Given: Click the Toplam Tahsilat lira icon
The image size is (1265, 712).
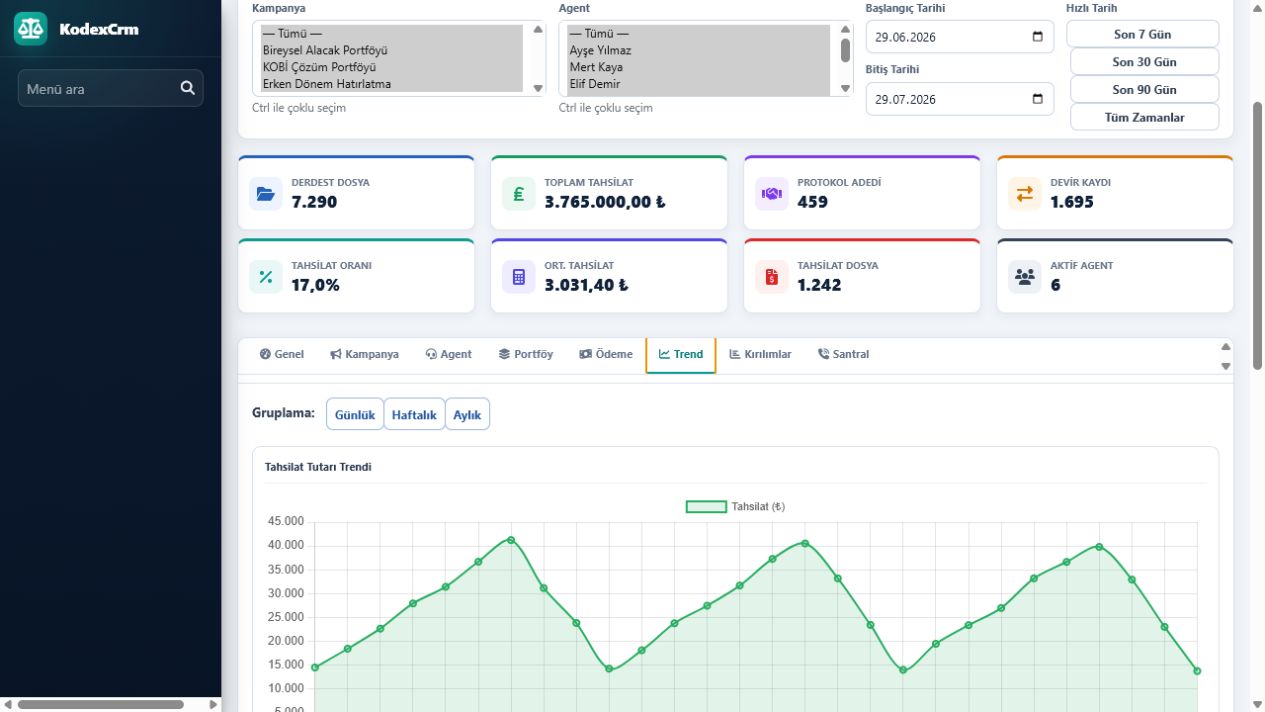Looking at the screenshot, I should [x=519, y=194].
